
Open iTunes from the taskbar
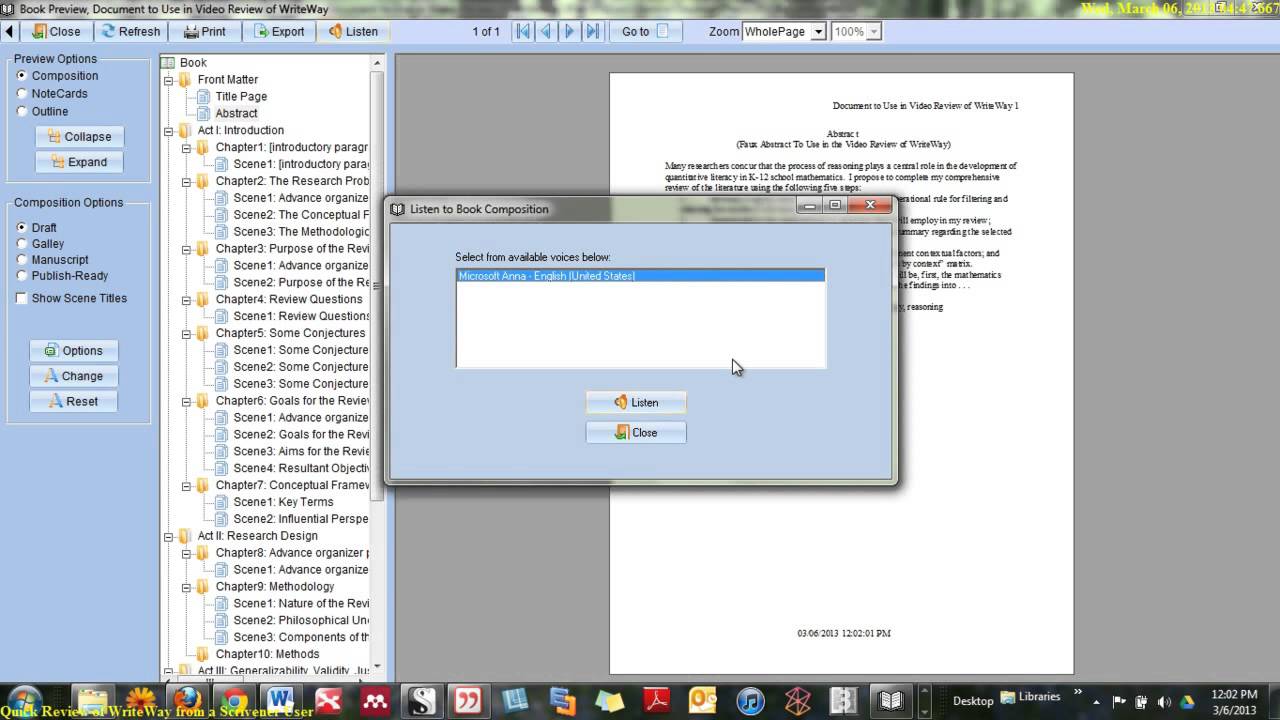[750, 701]
